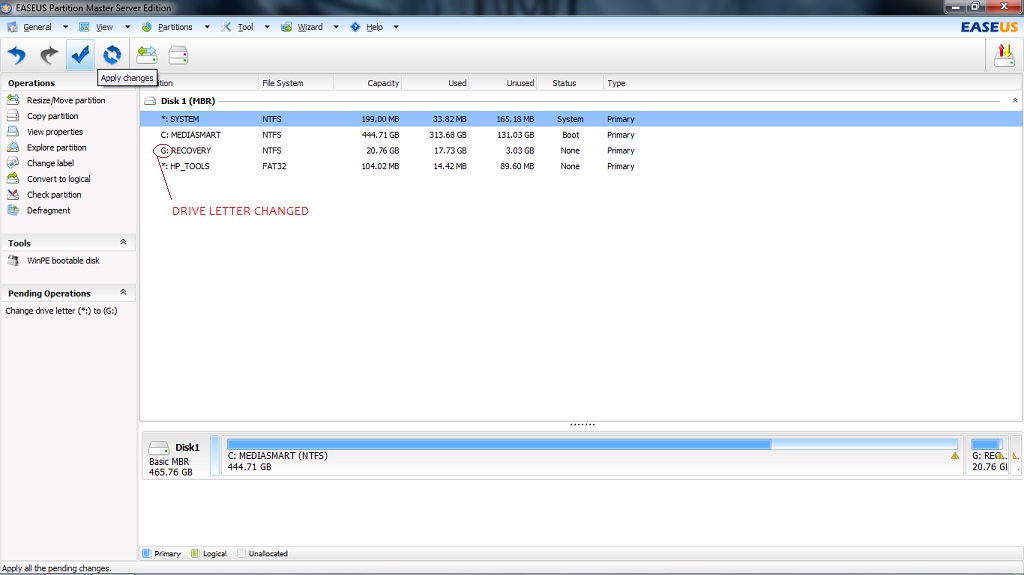Select C: MEDIASMART block in disk map
The height and width of the screenshot is (575, 1024).
(x=592, y=455)
